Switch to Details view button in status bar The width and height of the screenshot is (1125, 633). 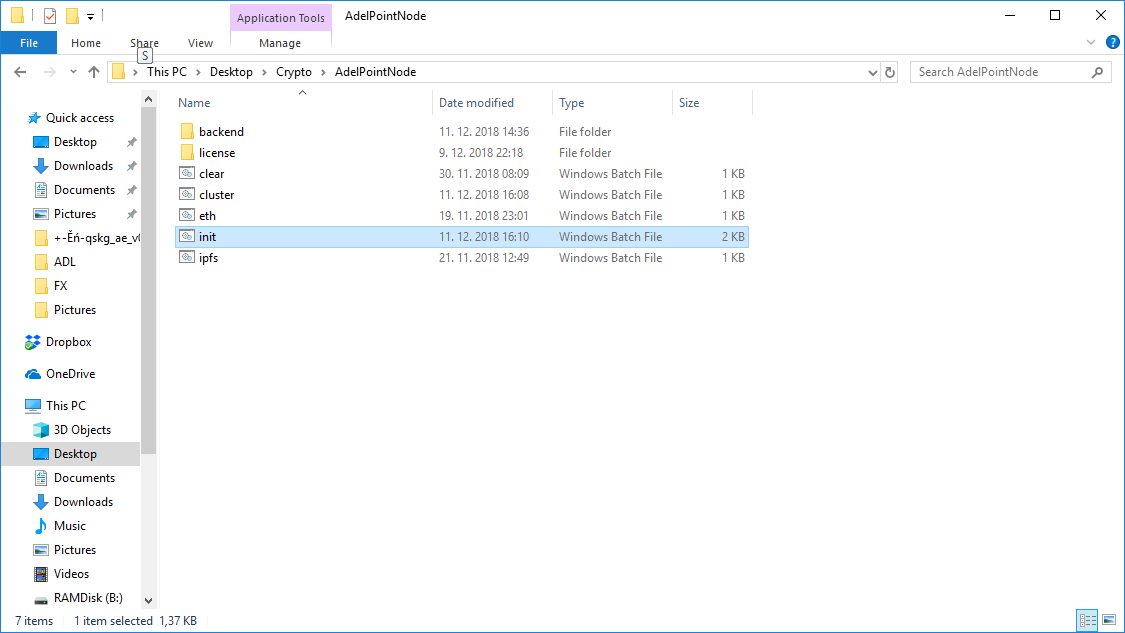(1087, 620)
